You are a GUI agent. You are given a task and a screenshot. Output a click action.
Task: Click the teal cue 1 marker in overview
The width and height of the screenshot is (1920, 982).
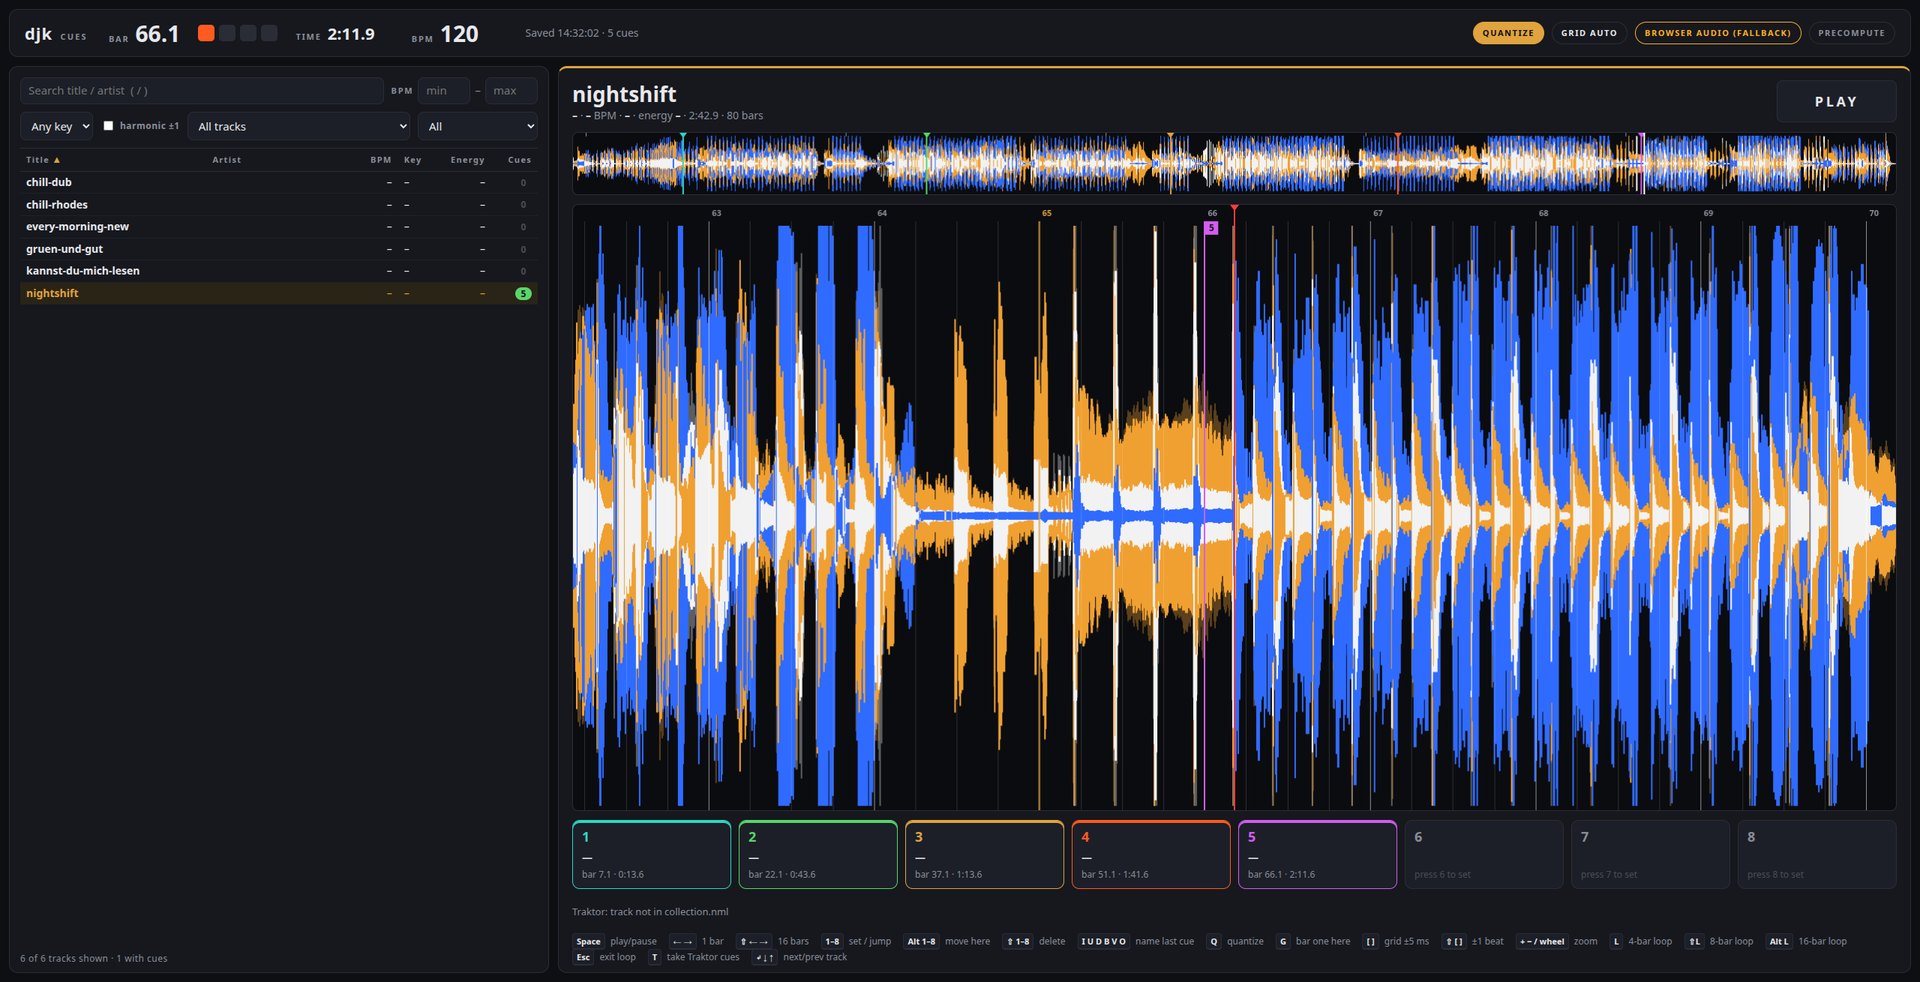[x=683, y=135]
